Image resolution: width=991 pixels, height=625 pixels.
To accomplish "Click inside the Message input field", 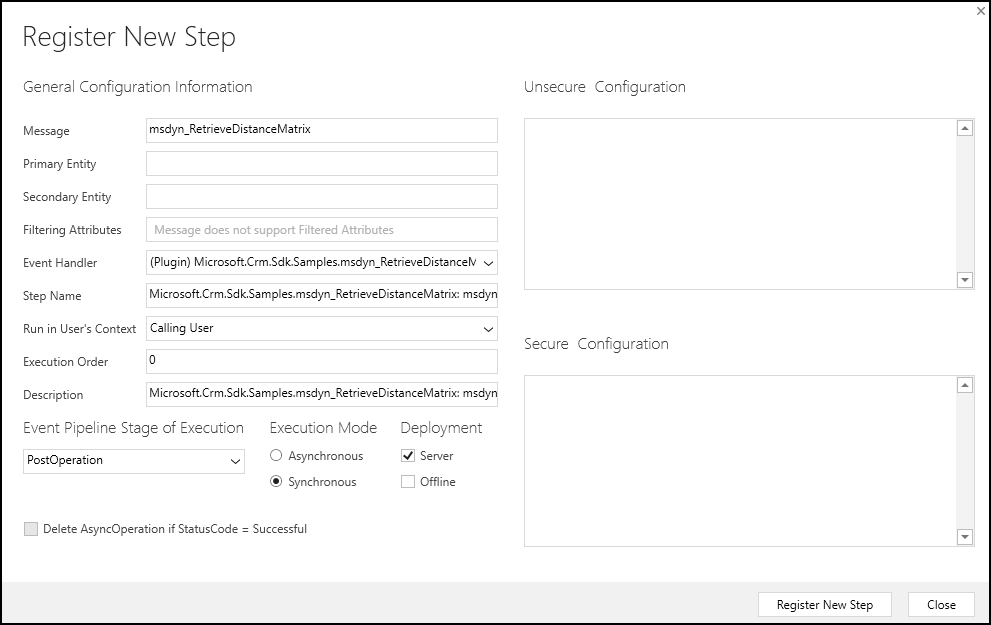I will 320,130.
